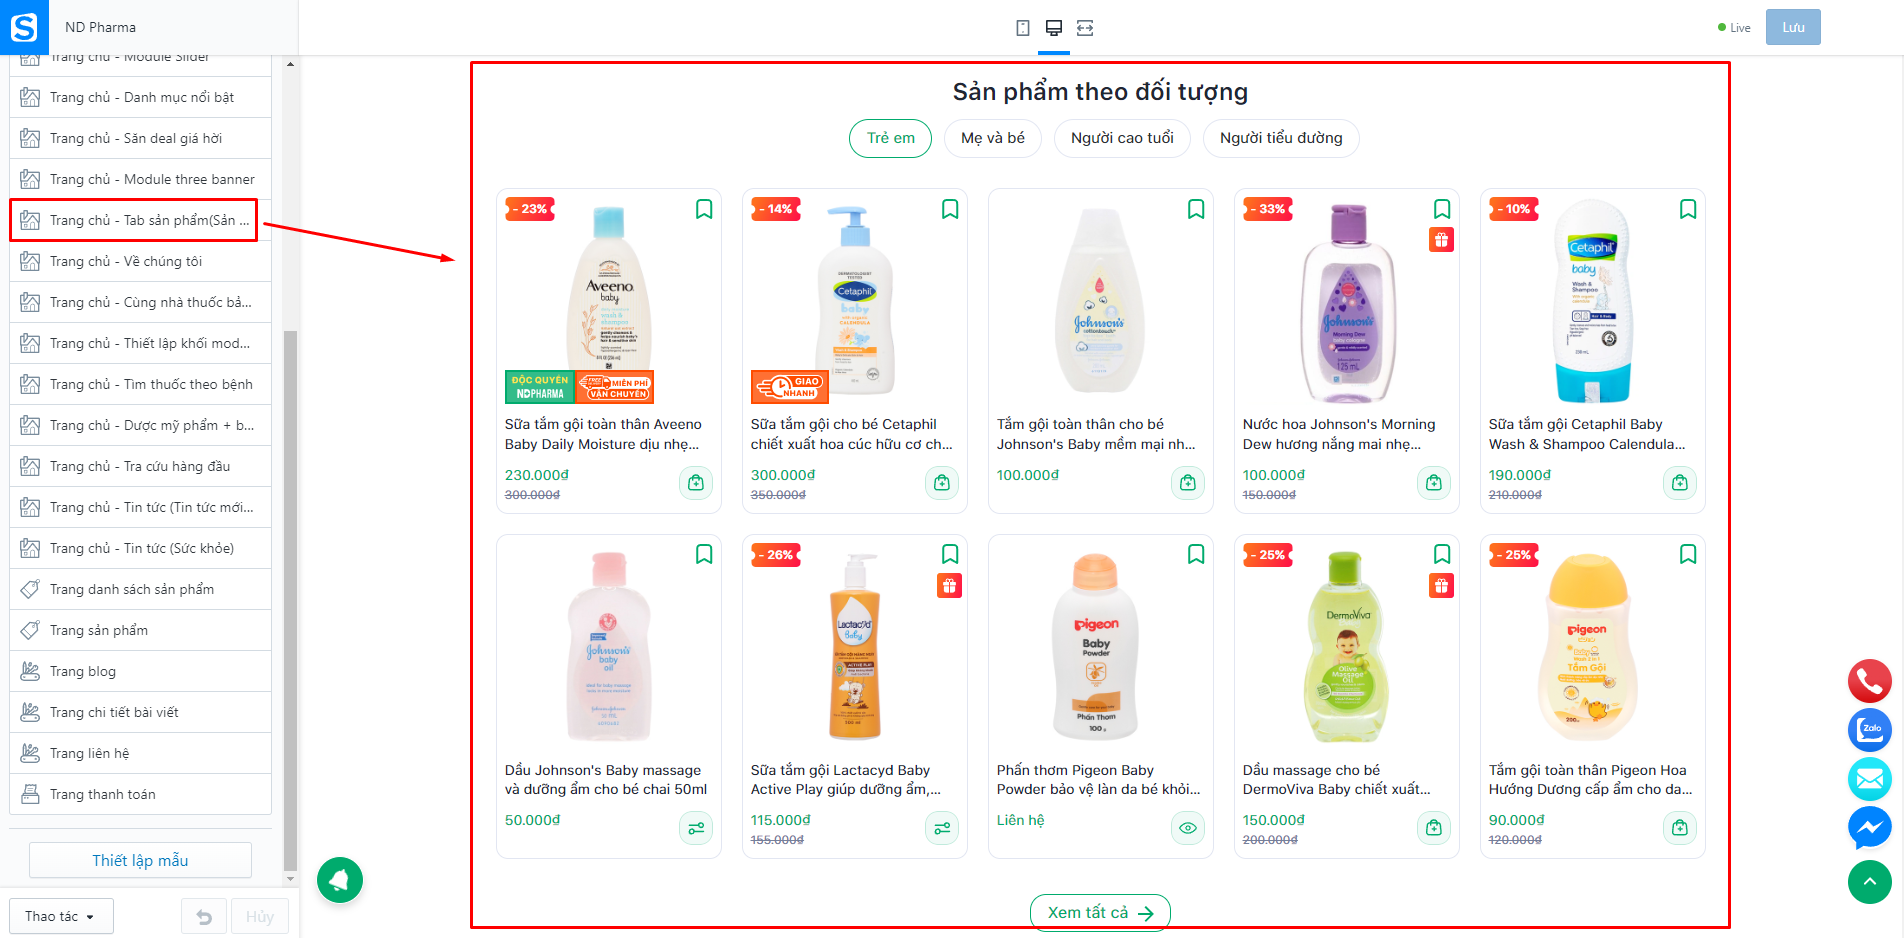Open options for Johnson's Baby massage oil
Screen dimensions: 1904x938
(x=696, y=828)
